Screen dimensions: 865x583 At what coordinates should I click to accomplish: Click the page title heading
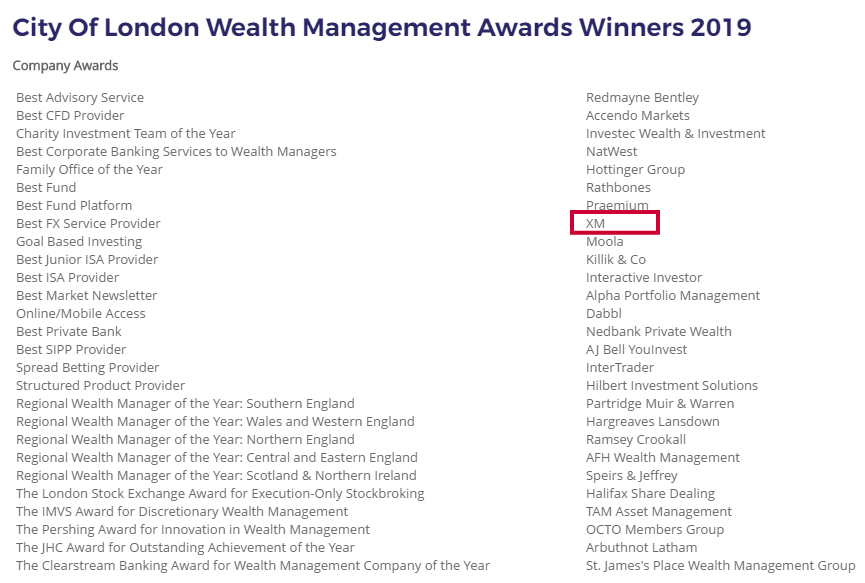(382, 28)
